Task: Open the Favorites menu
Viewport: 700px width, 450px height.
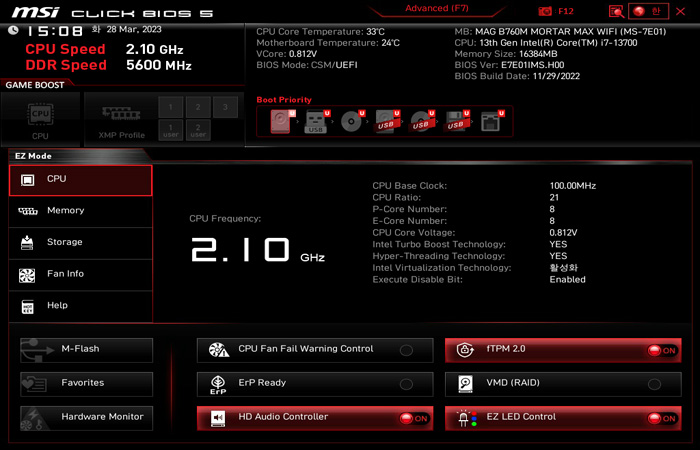Action: pyautogui.click(x=87, y=384)
